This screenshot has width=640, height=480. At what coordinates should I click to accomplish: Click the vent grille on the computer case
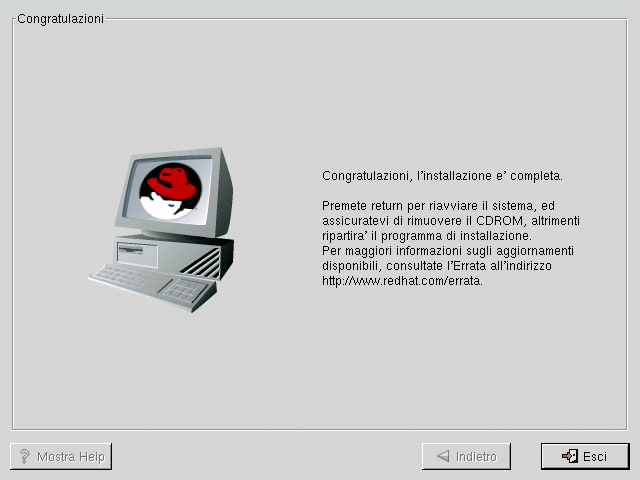(203, 261)
